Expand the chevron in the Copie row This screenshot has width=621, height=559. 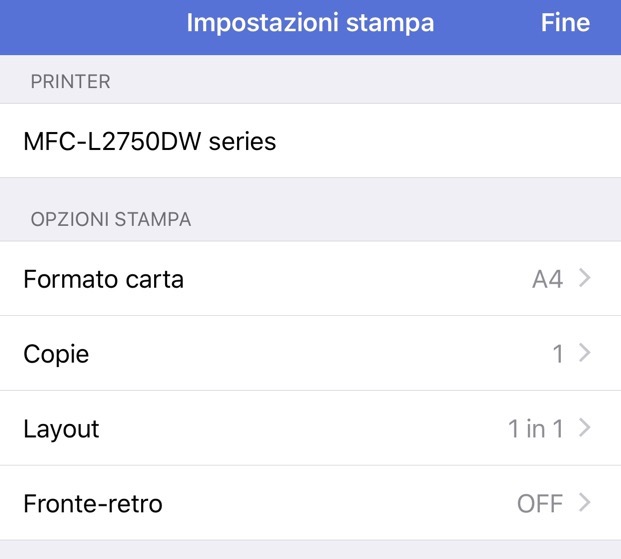586,354
